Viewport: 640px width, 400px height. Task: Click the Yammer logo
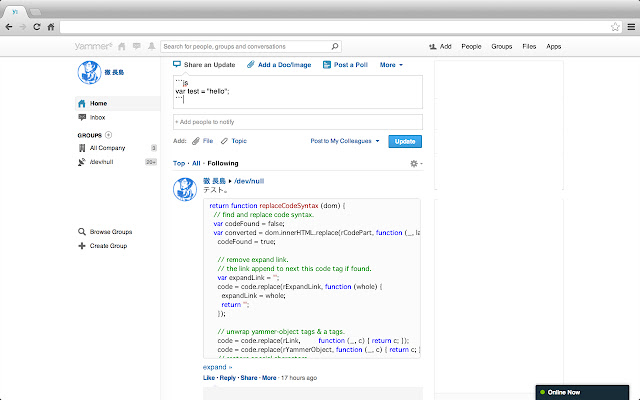(x=93, y=47)
